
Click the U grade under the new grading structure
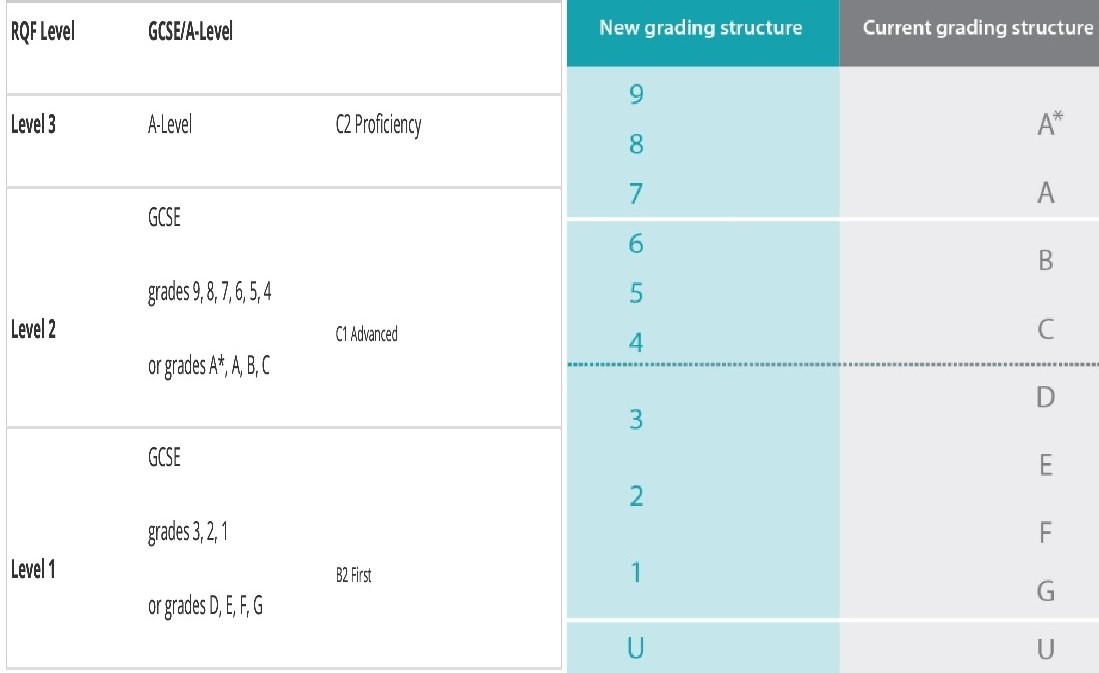click(x=636, y=650)
